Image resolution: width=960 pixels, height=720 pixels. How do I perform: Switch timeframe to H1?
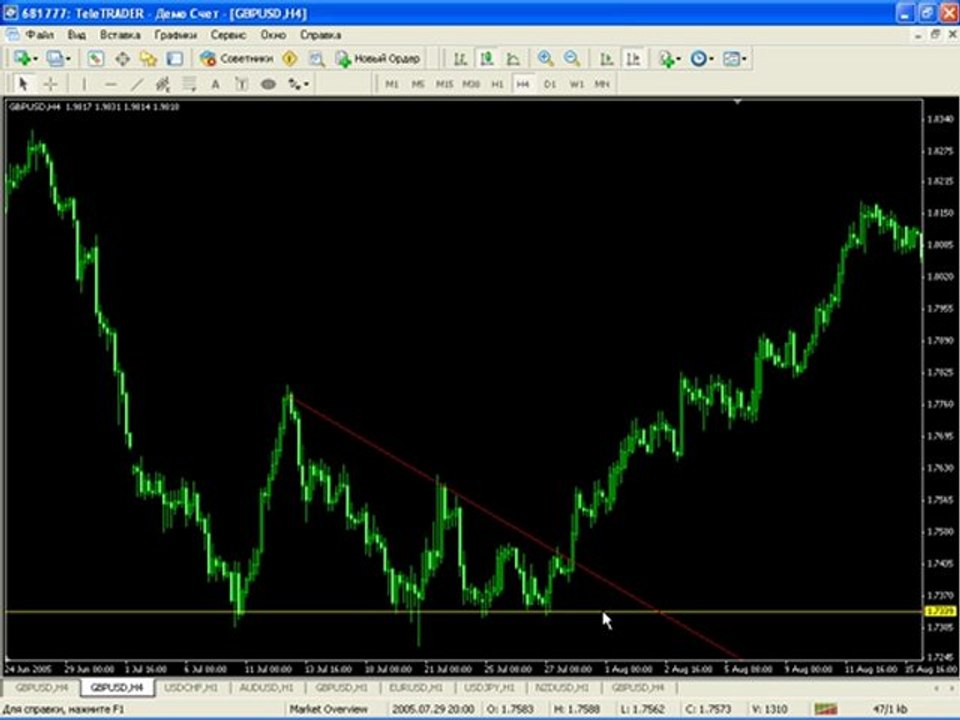[x=497, y=84]
